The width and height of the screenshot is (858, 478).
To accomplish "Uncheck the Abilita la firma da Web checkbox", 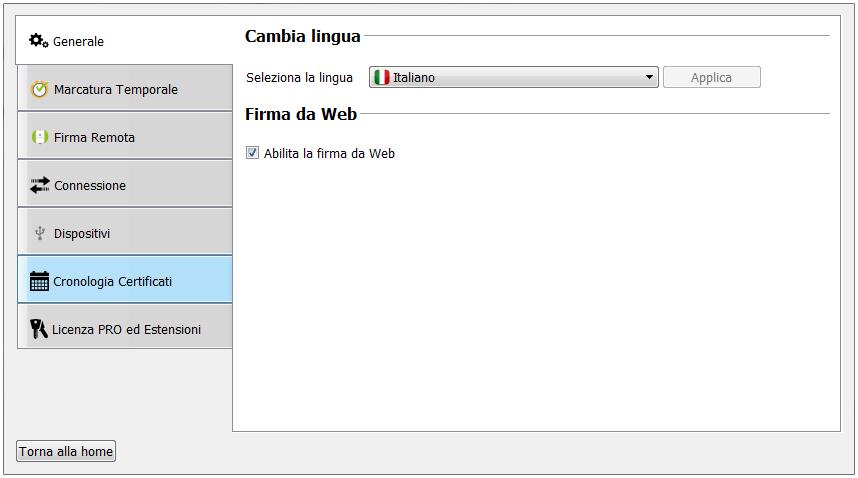I will (x=252, y=153).
